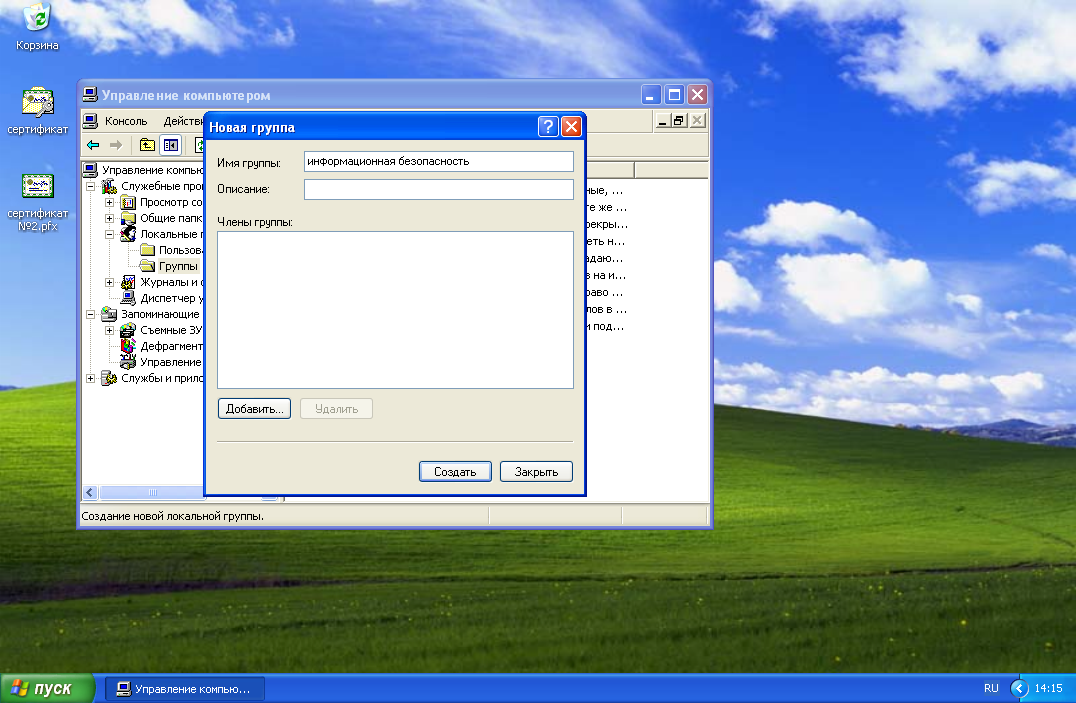Click the Управление компьютером root node icon
The height and width of the screenshot is (703, 1076).
[90, 170]
